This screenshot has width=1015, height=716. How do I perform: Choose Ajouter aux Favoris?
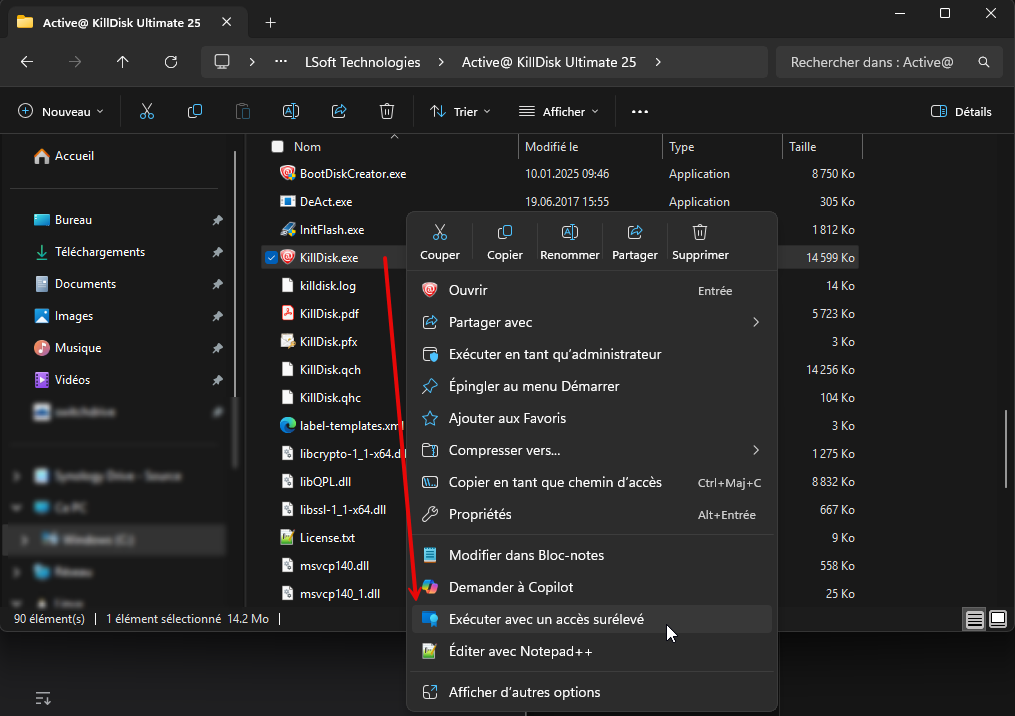pos(592,418)
